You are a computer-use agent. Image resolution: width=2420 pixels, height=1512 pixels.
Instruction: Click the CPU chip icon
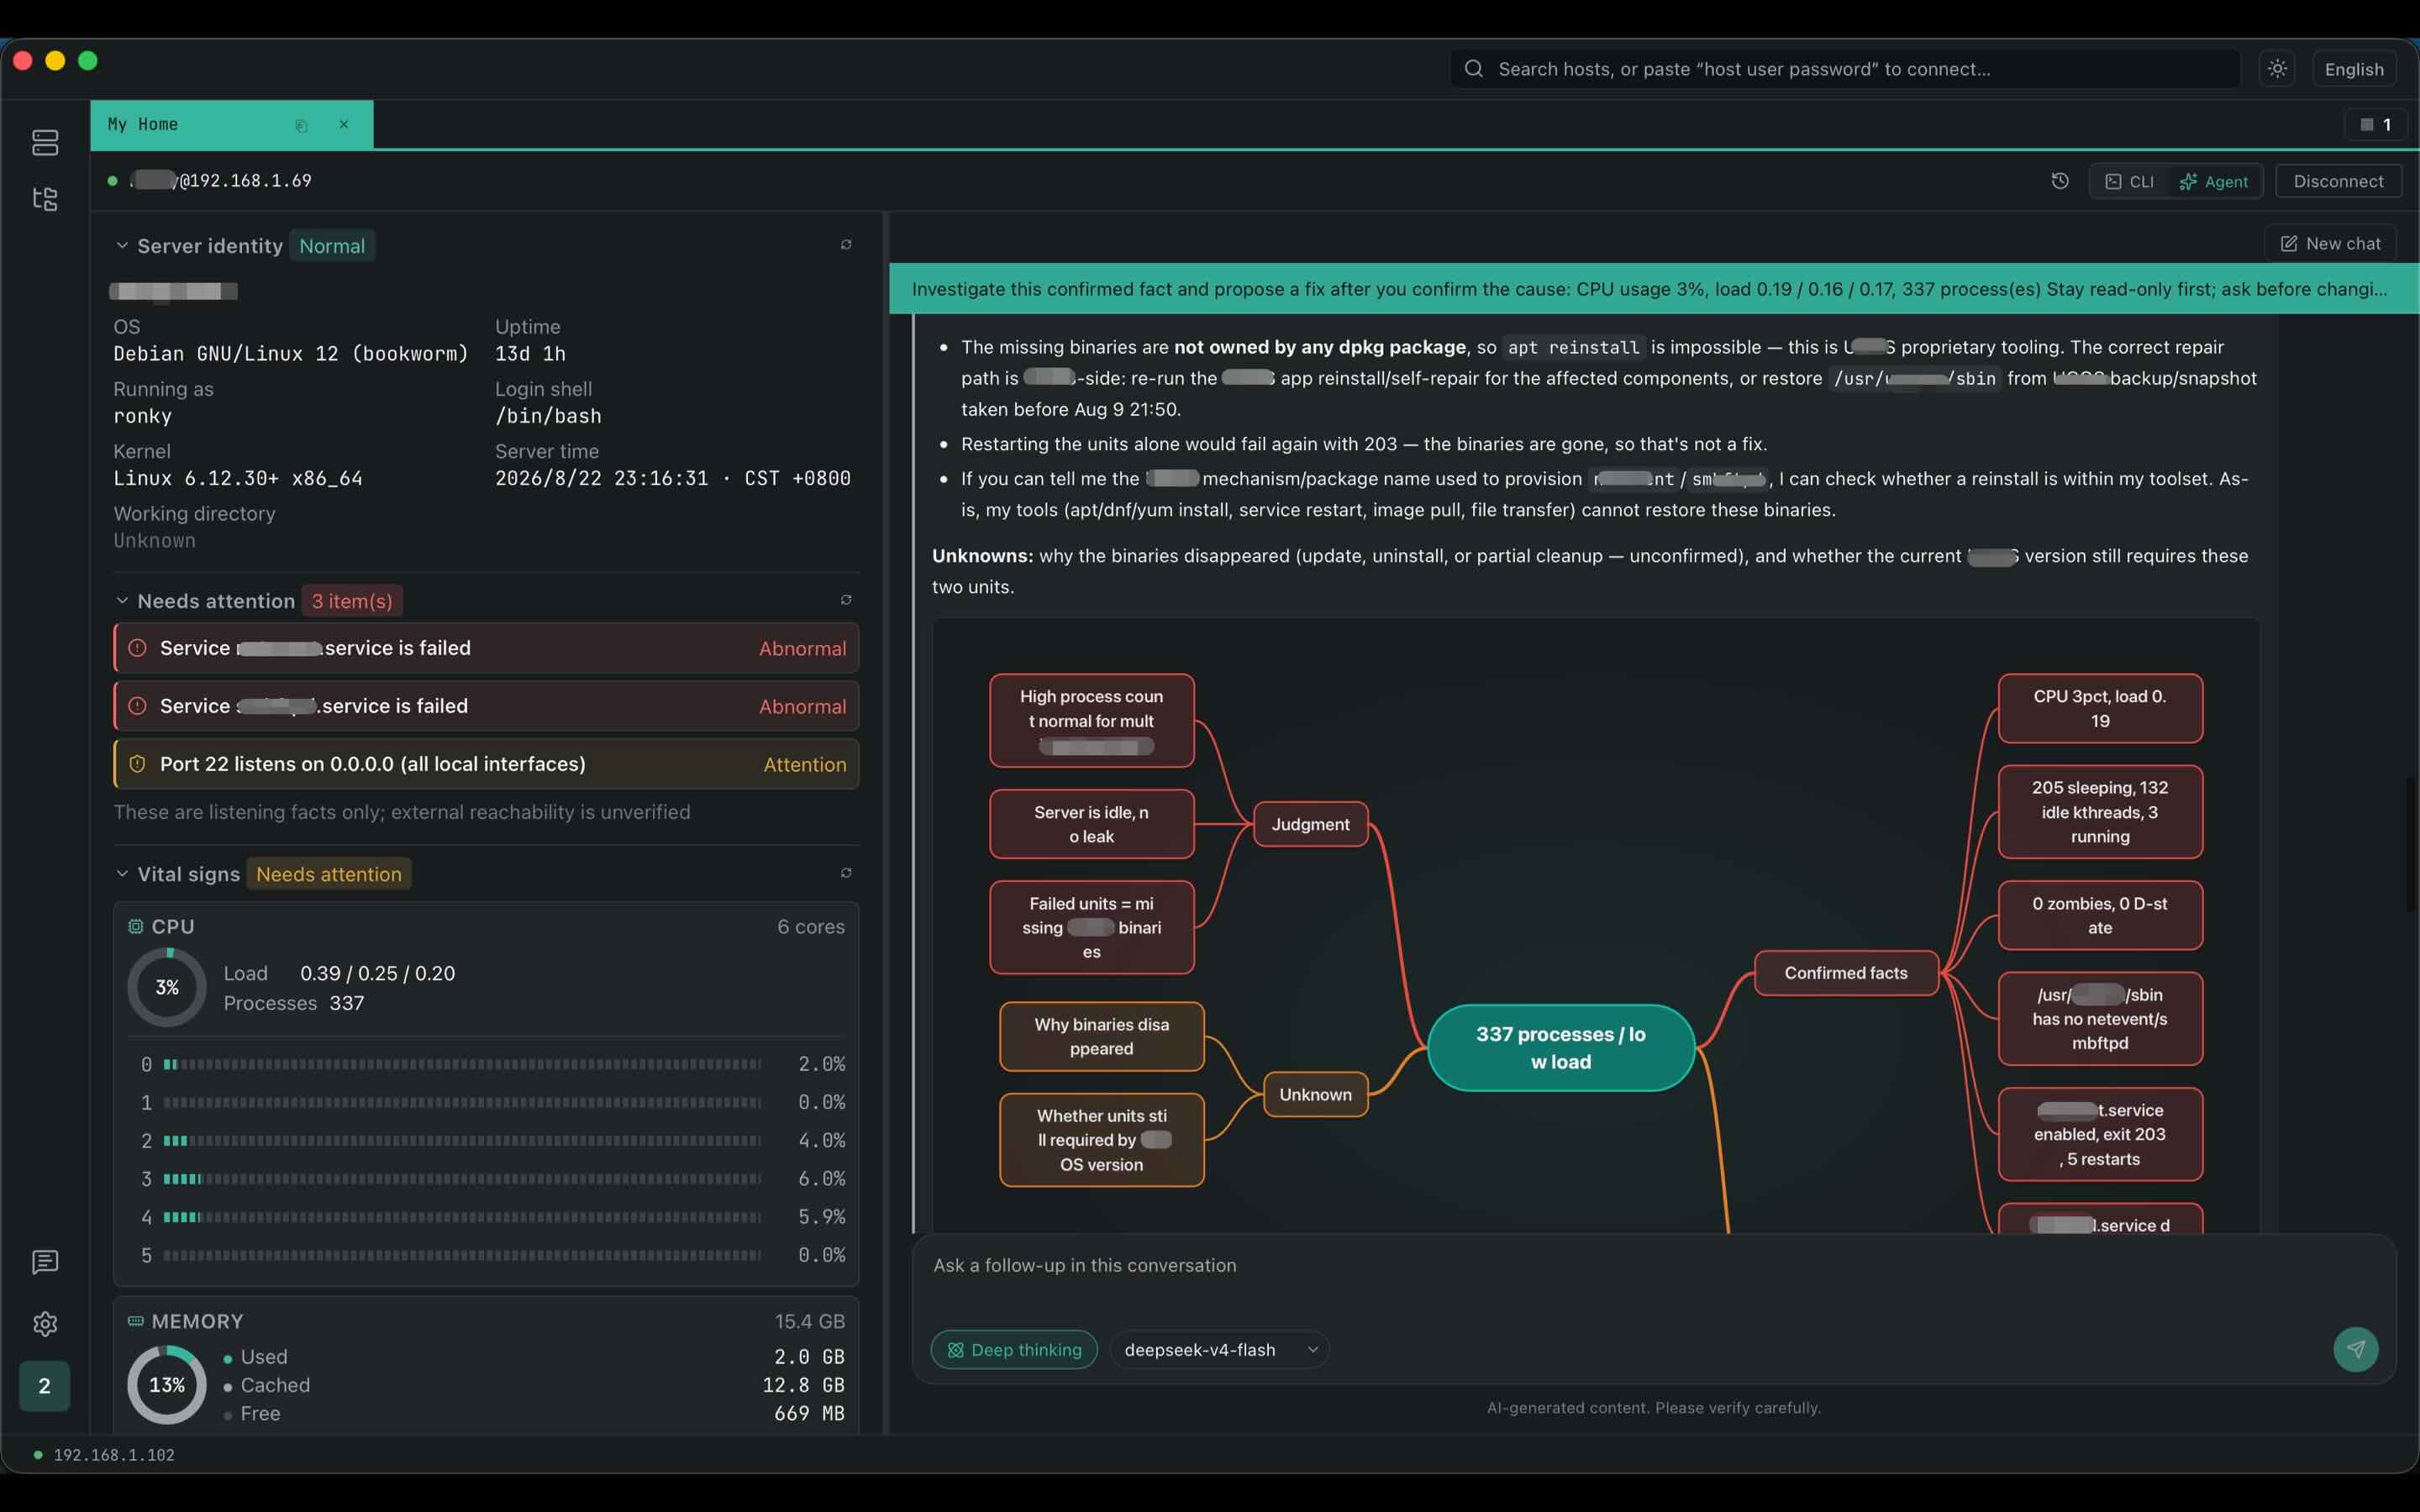pyautogui.click(x=136, y=927)
